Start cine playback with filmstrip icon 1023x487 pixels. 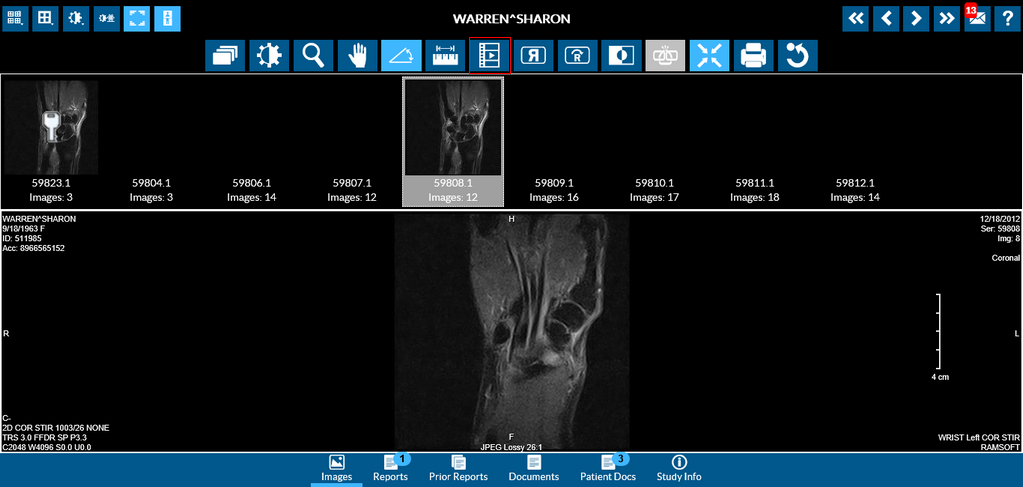click(489, 56)
